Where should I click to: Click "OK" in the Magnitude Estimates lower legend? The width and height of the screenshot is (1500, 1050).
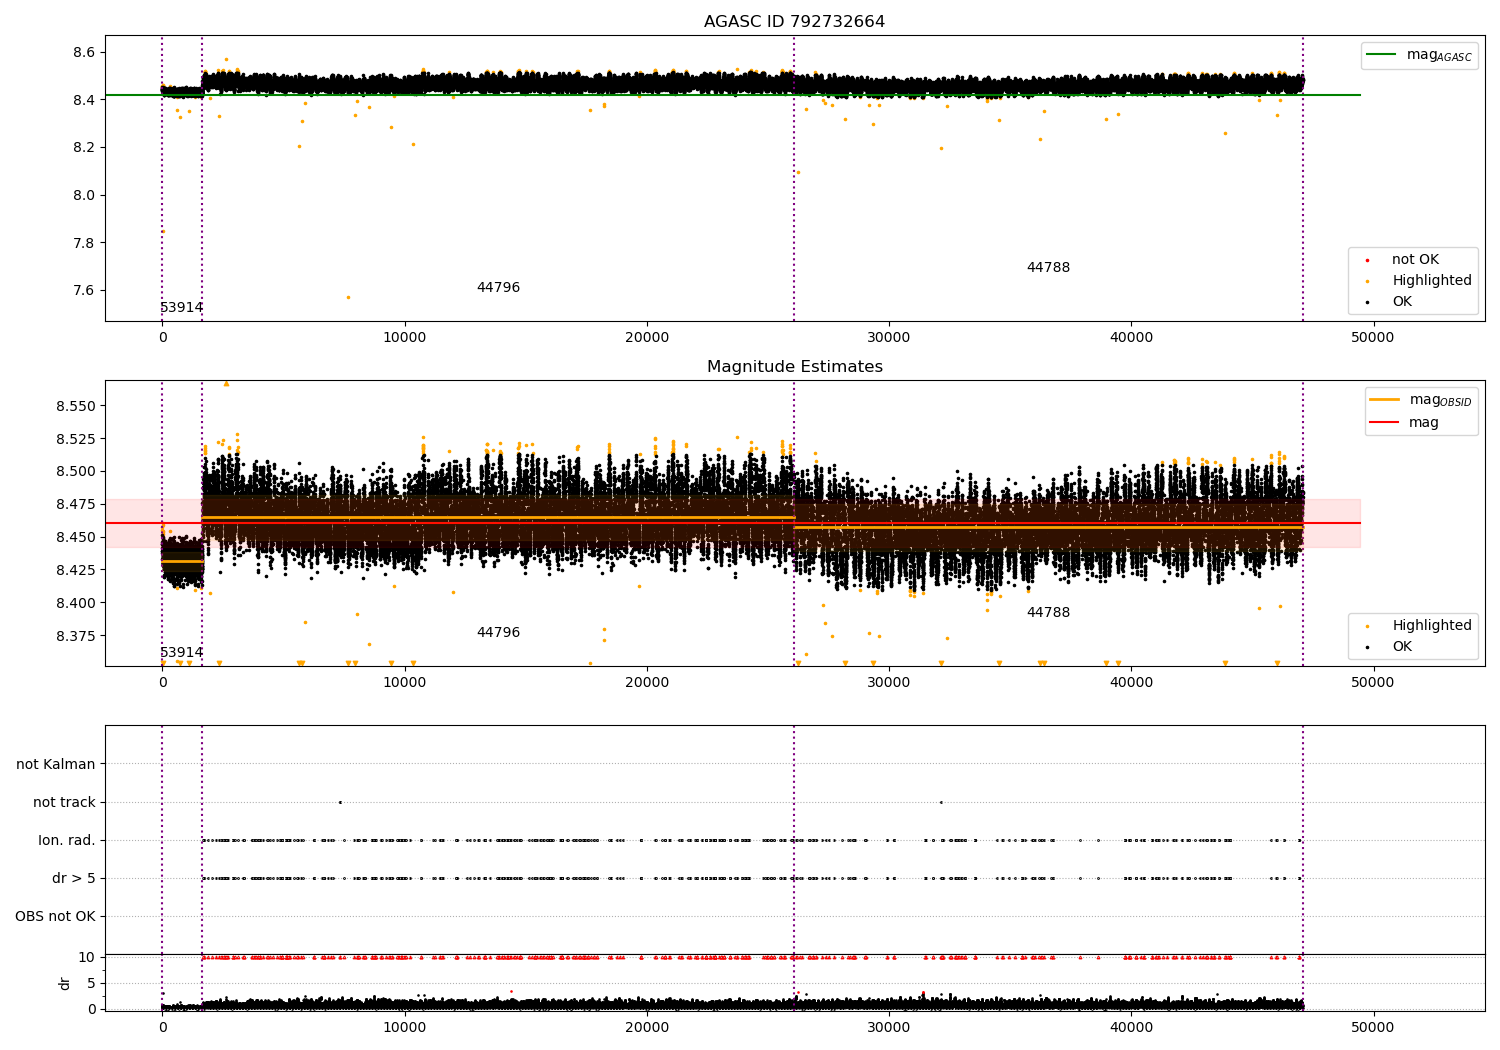tap(1402, 647)
